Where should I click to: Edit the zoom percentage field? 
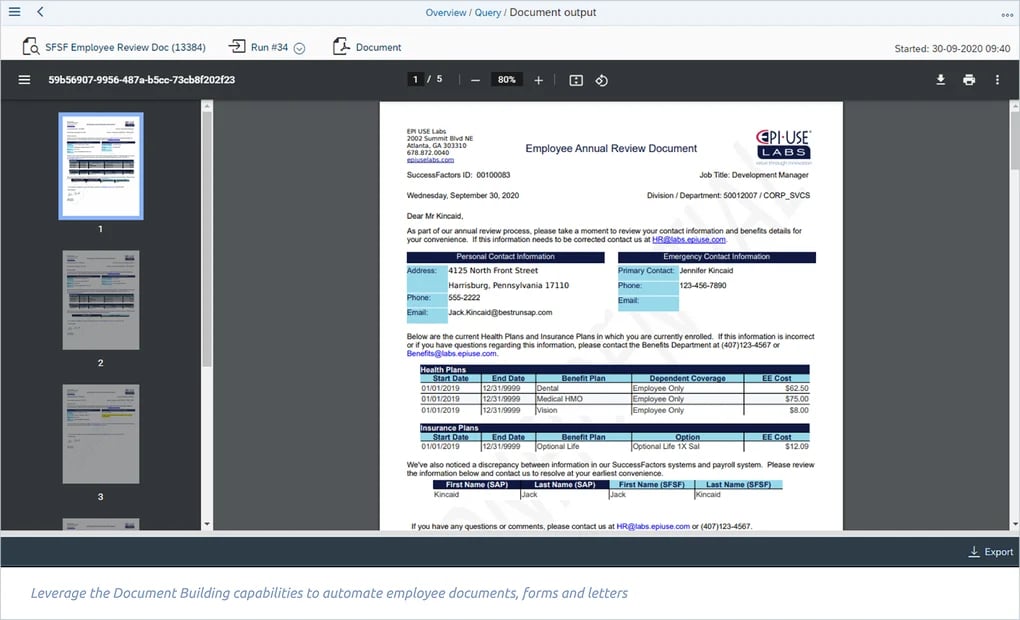507,80
